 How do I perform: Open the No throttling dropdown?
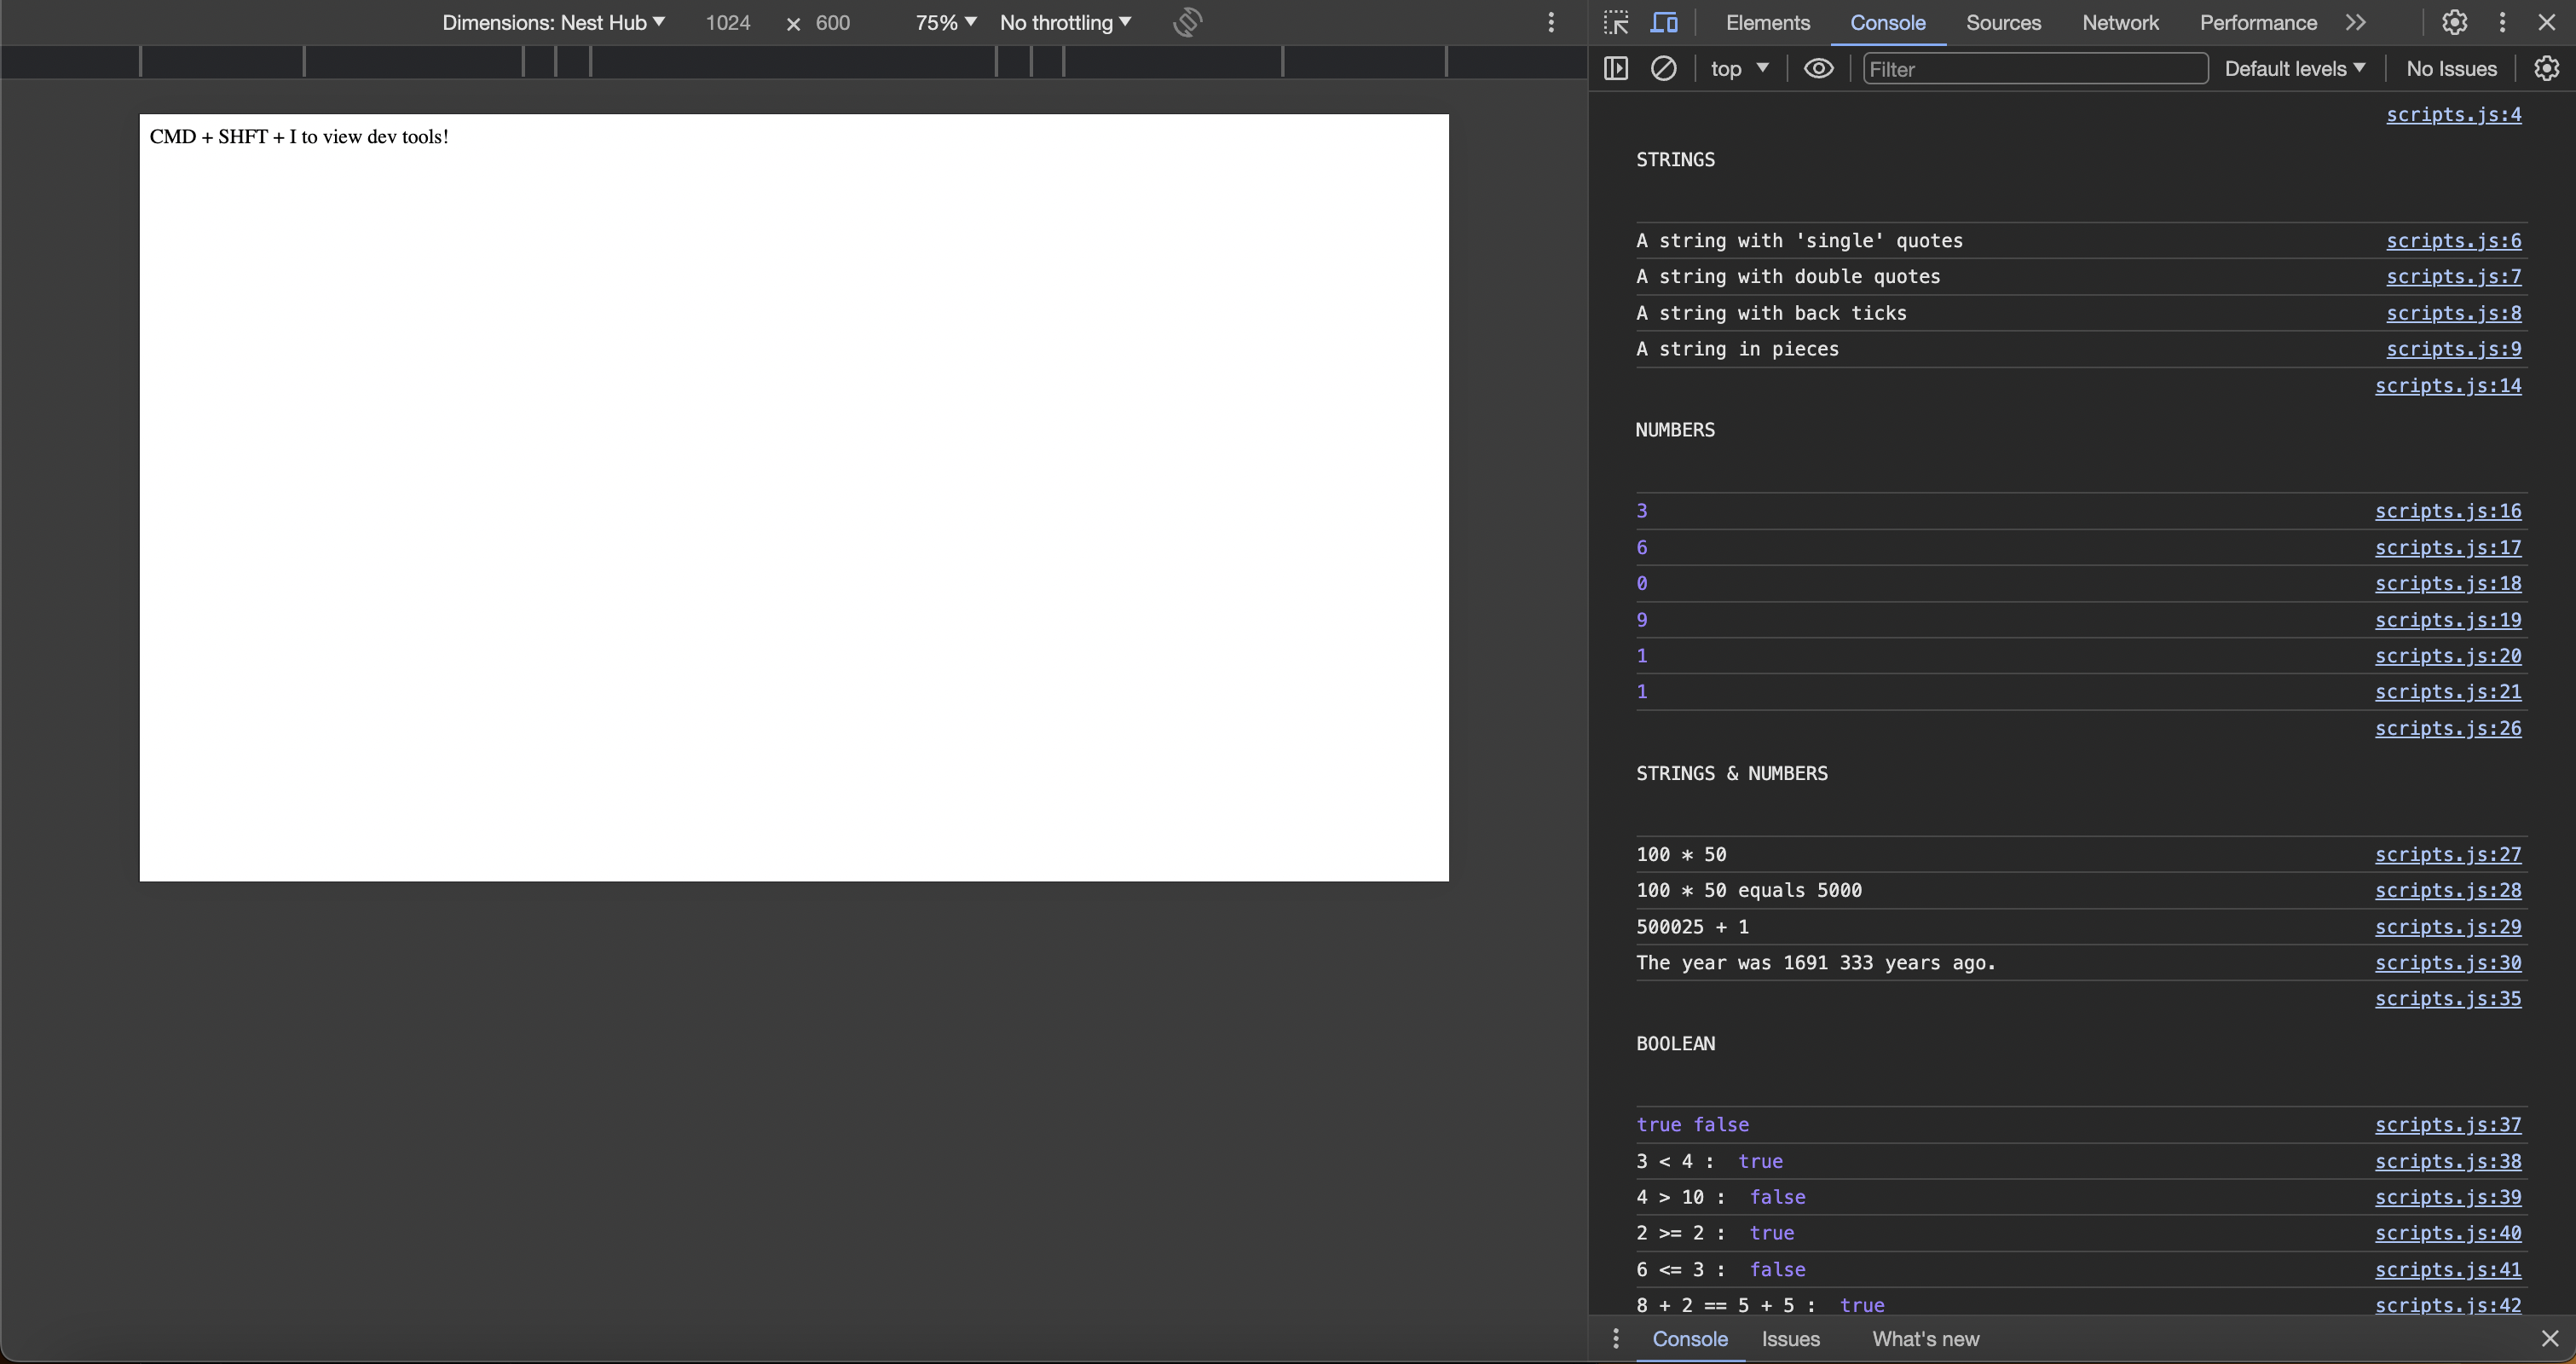click(1065, 22)
